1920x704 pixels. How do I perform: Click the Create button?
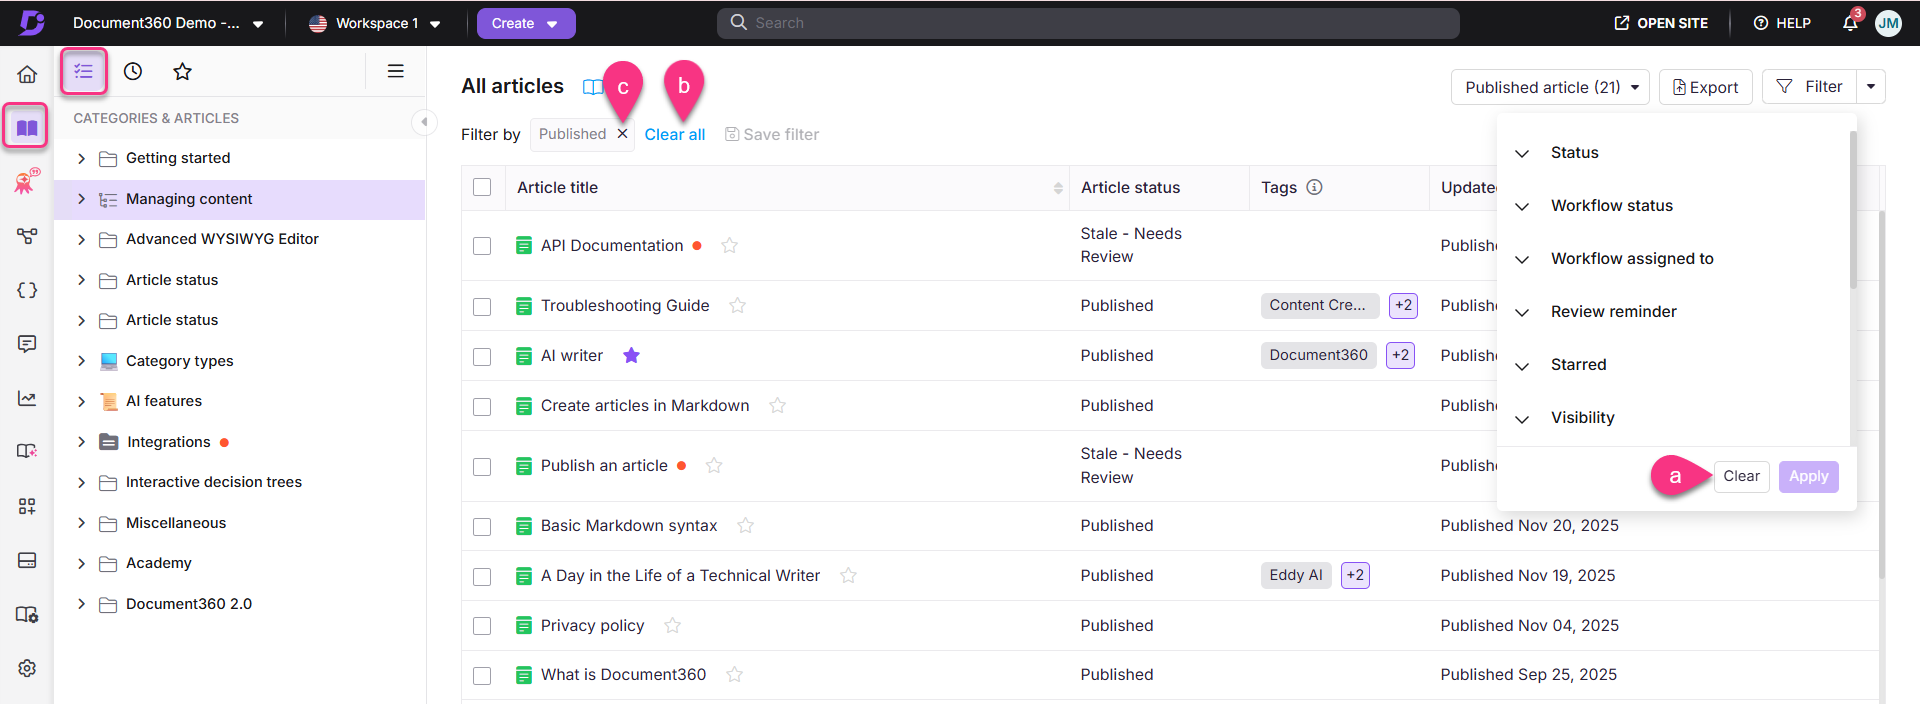coord(526,23)
